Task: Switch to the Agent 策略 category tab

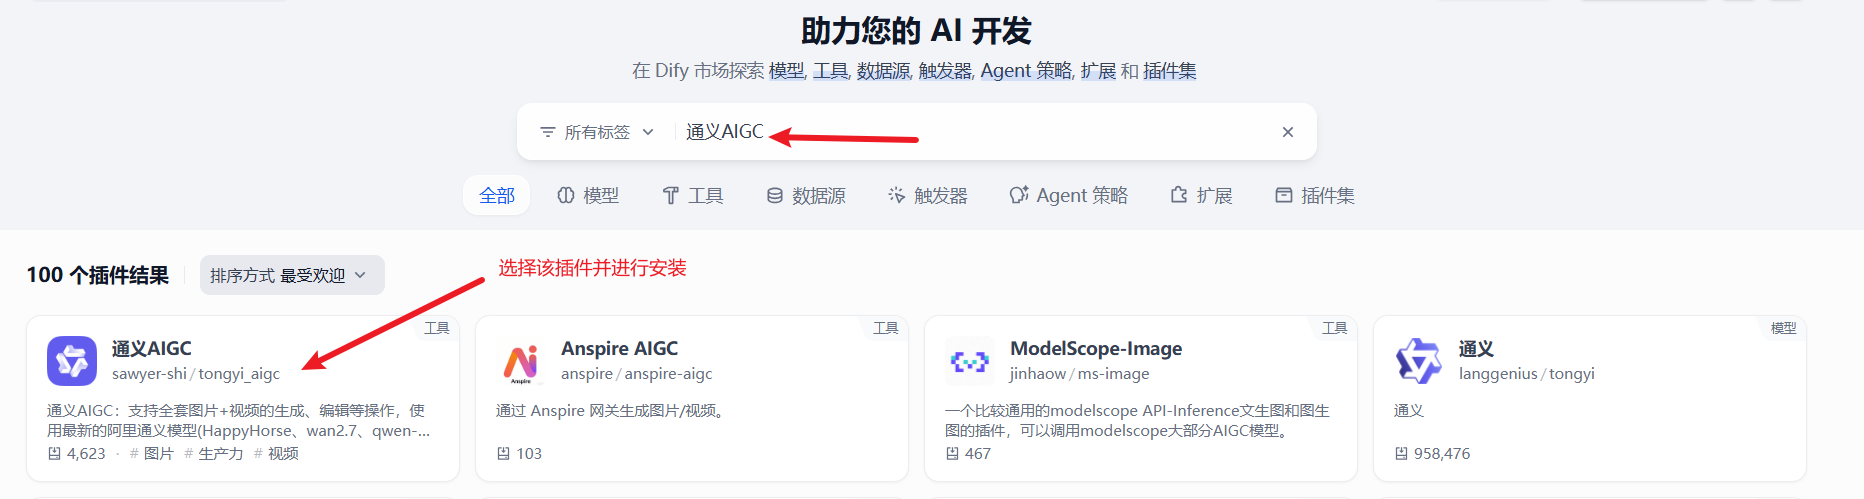Action: [1069, 196]
